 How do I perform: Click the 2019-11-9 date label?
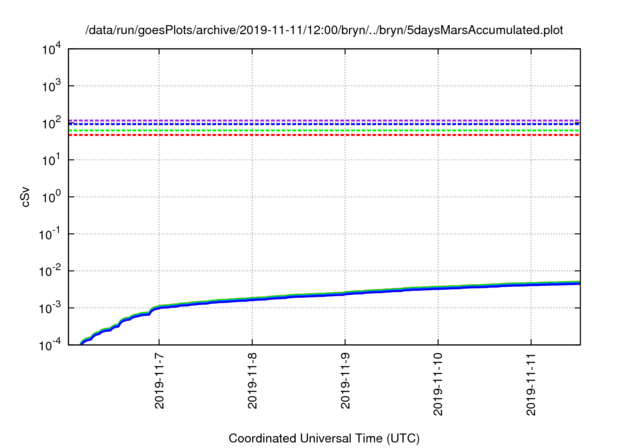click(x=345, y=381)
